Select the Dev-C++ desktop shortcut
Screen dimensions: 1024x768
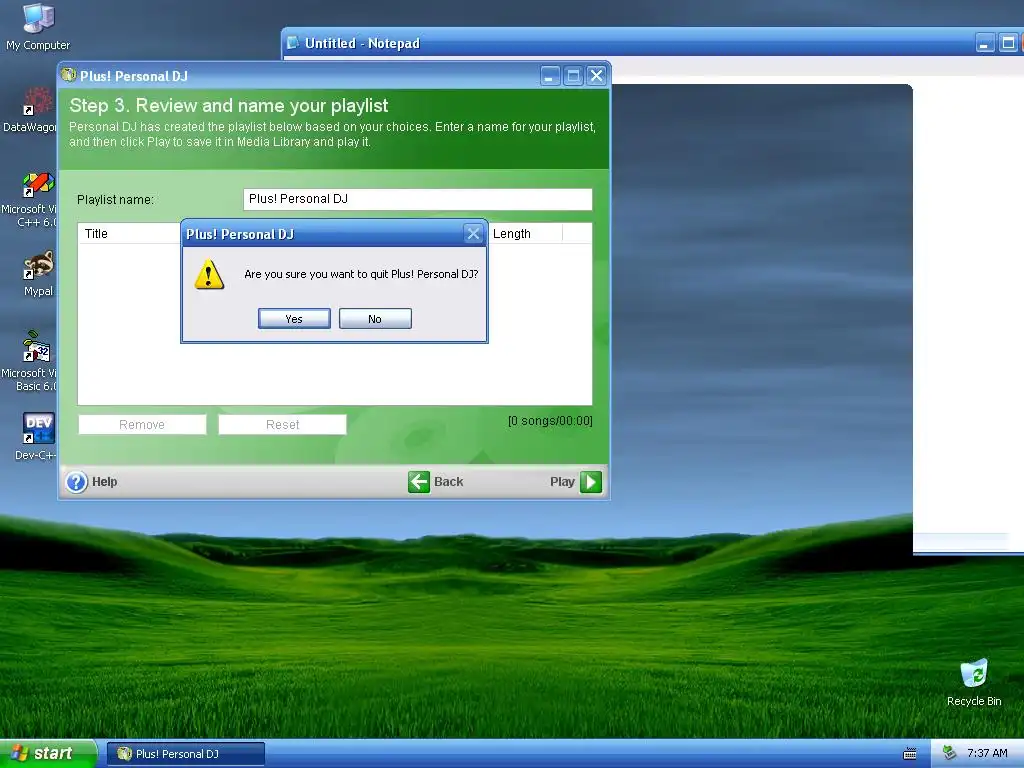click(37, 436)
